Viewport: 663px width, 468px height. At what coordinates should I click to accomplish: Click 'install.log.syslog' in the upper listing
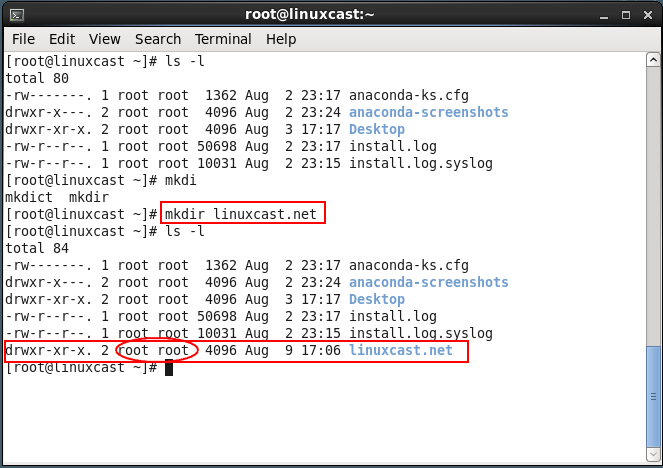point(421,163)
